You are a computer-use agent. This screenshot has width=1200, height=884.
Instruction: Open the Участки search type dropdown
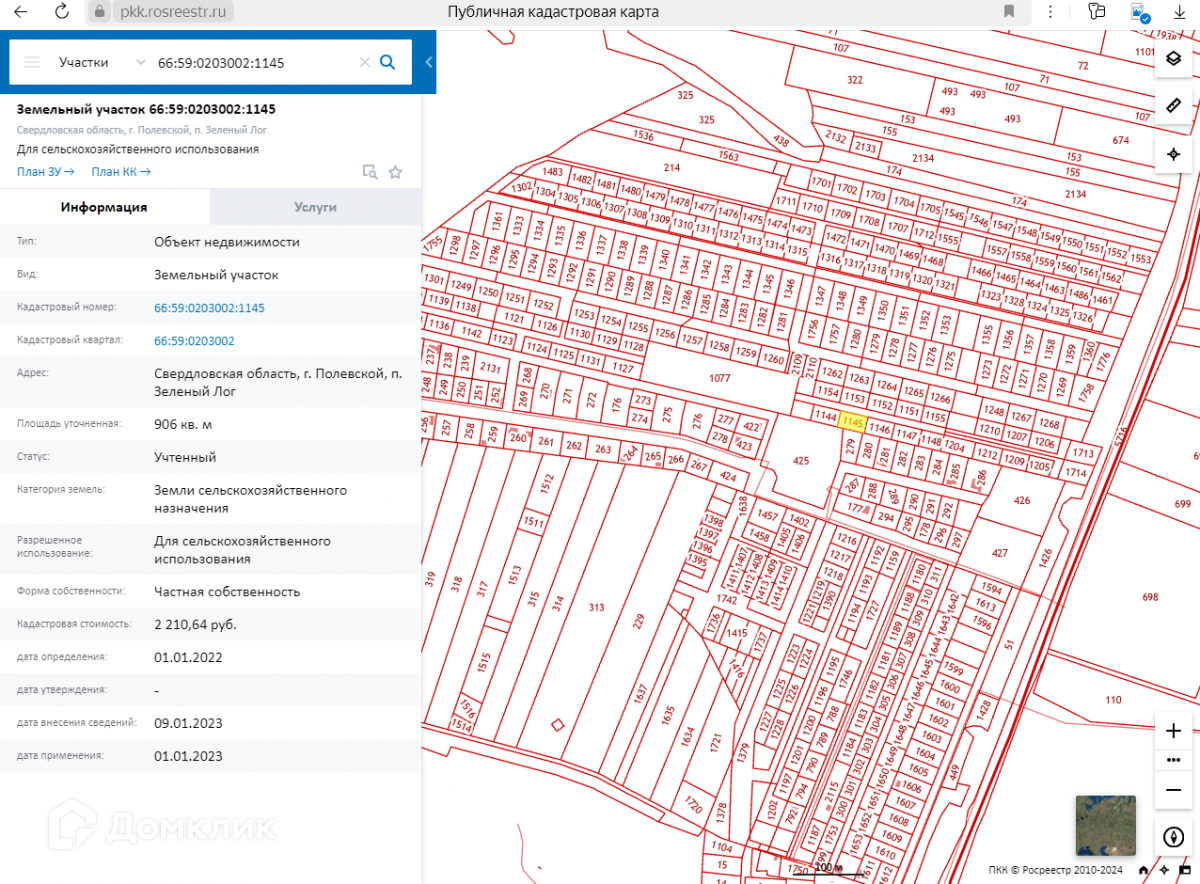tap(102, 62)
